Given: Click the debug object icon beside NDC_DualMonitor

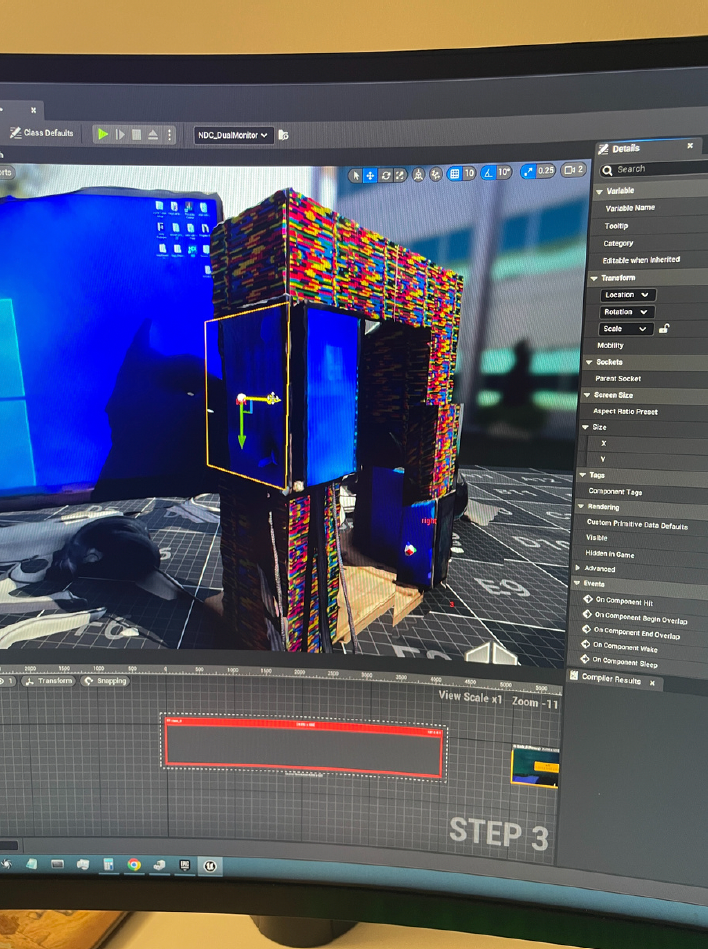Looking at the screenshot, I should [x=283, y=135].
